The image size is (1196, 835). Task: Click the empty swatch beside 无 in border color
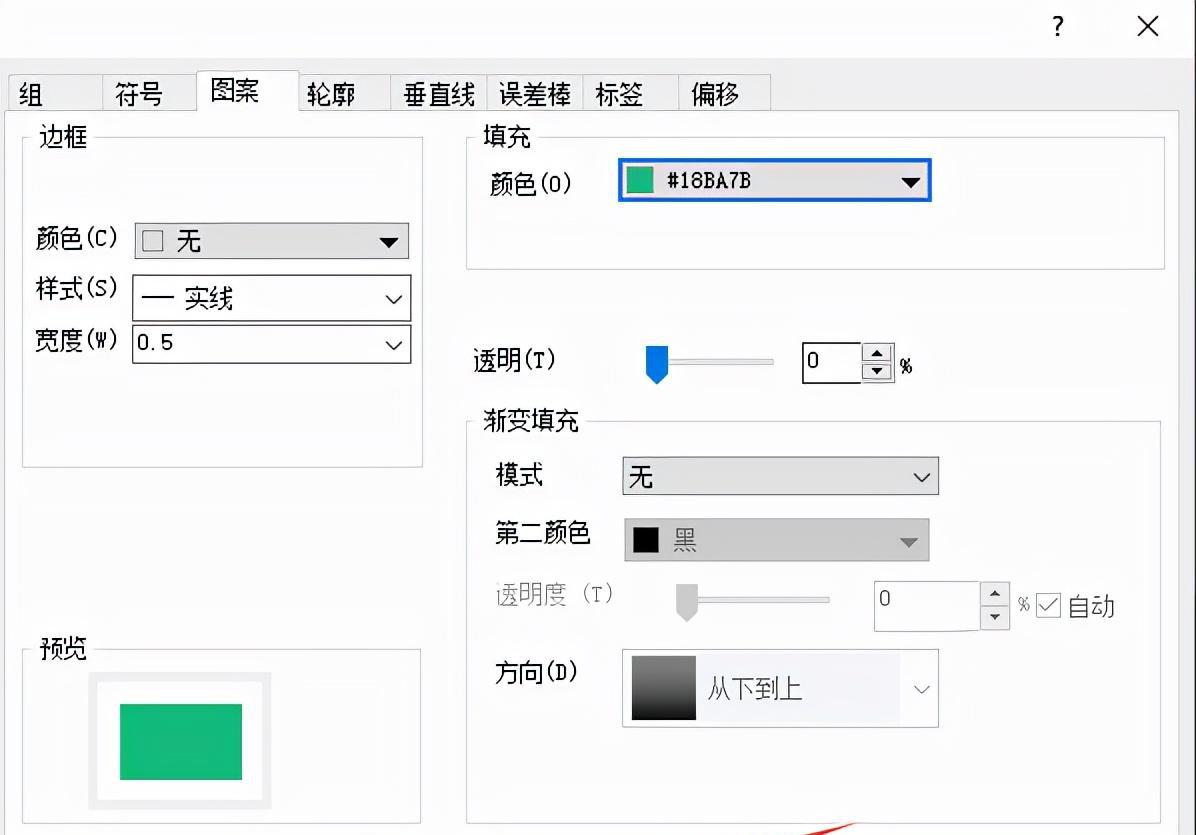(x=153, y=241)
